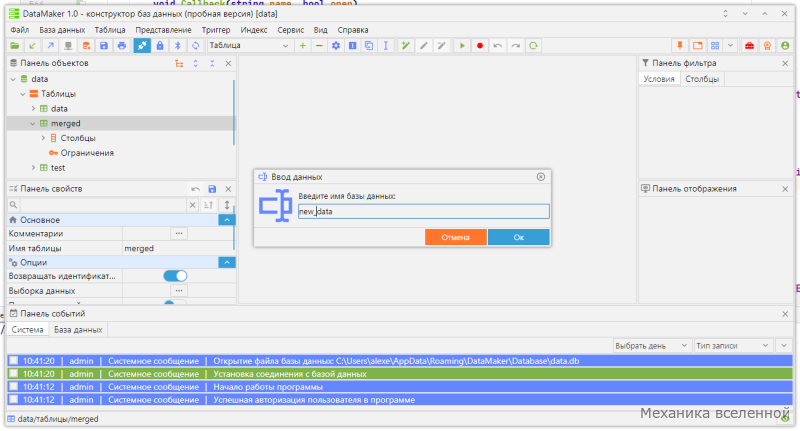The height and width of the screenshot is (431, 800).
Task: Open the 'Файл' menu
Action: (20, 30)
